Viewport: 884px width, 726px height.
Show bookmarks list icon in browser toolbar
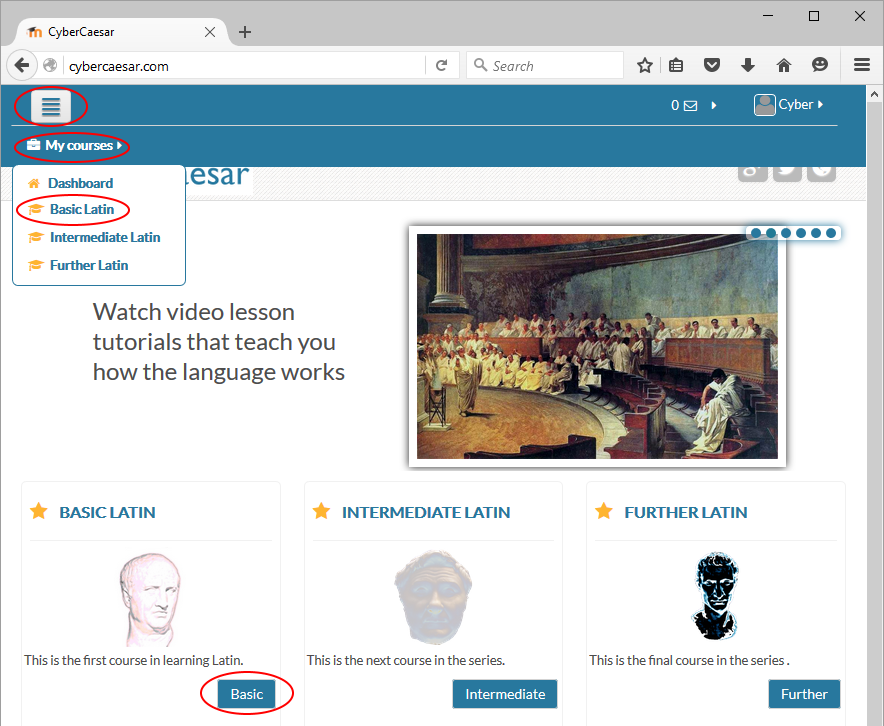676,65
